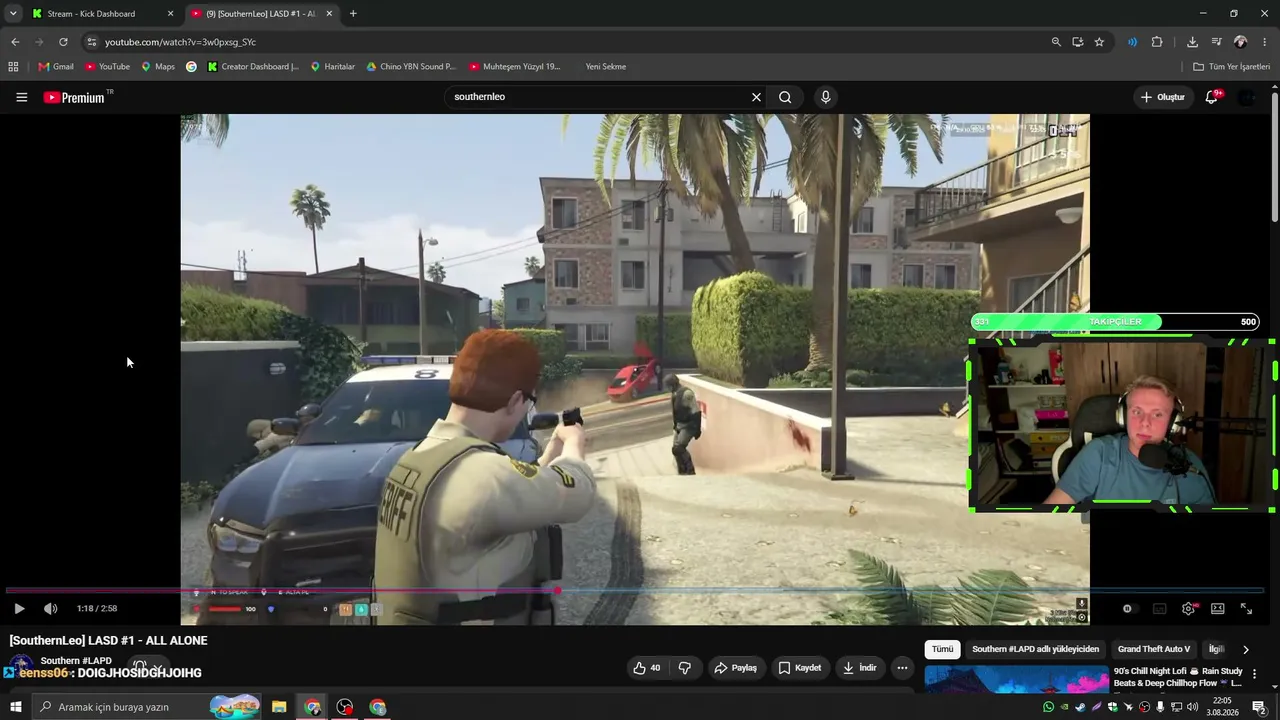Save the video with Kaydet
This screenshot has height=720, width=1280.
[800, 668]
